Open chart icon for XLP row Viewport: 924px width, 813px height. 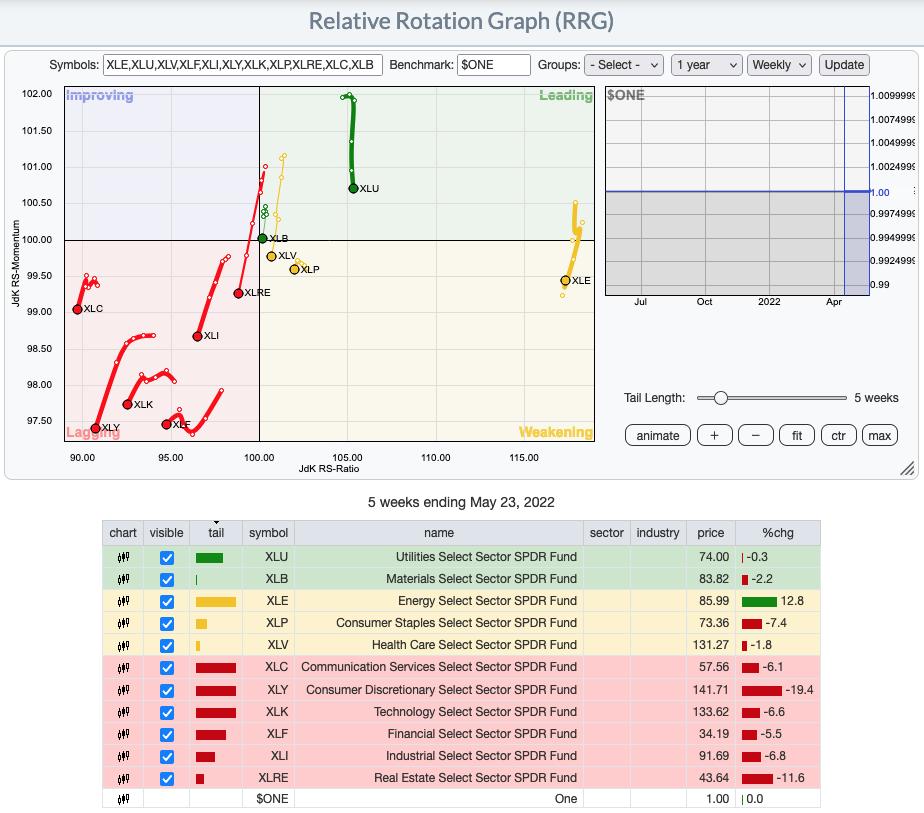[x=123, y=623]
